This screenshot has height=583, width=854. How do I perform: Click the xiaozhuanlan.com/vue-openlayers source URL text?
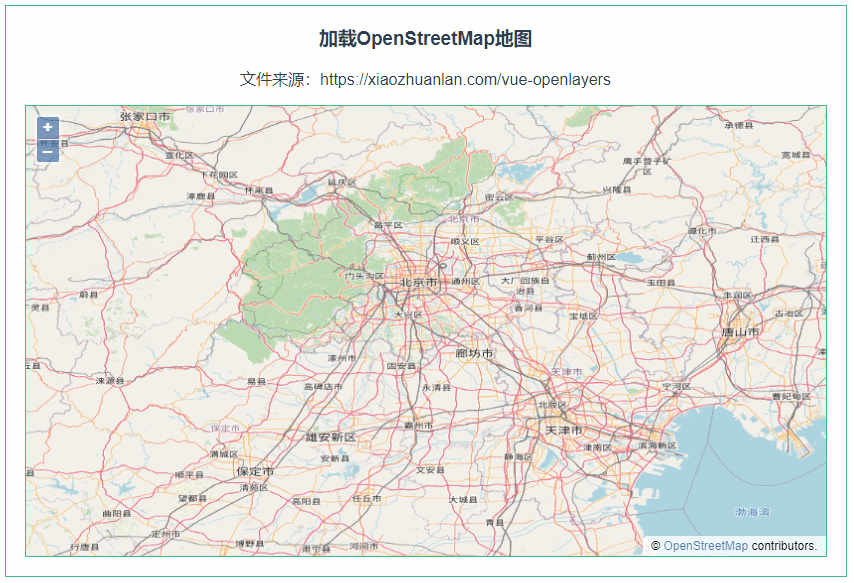(x=465, y=80)
